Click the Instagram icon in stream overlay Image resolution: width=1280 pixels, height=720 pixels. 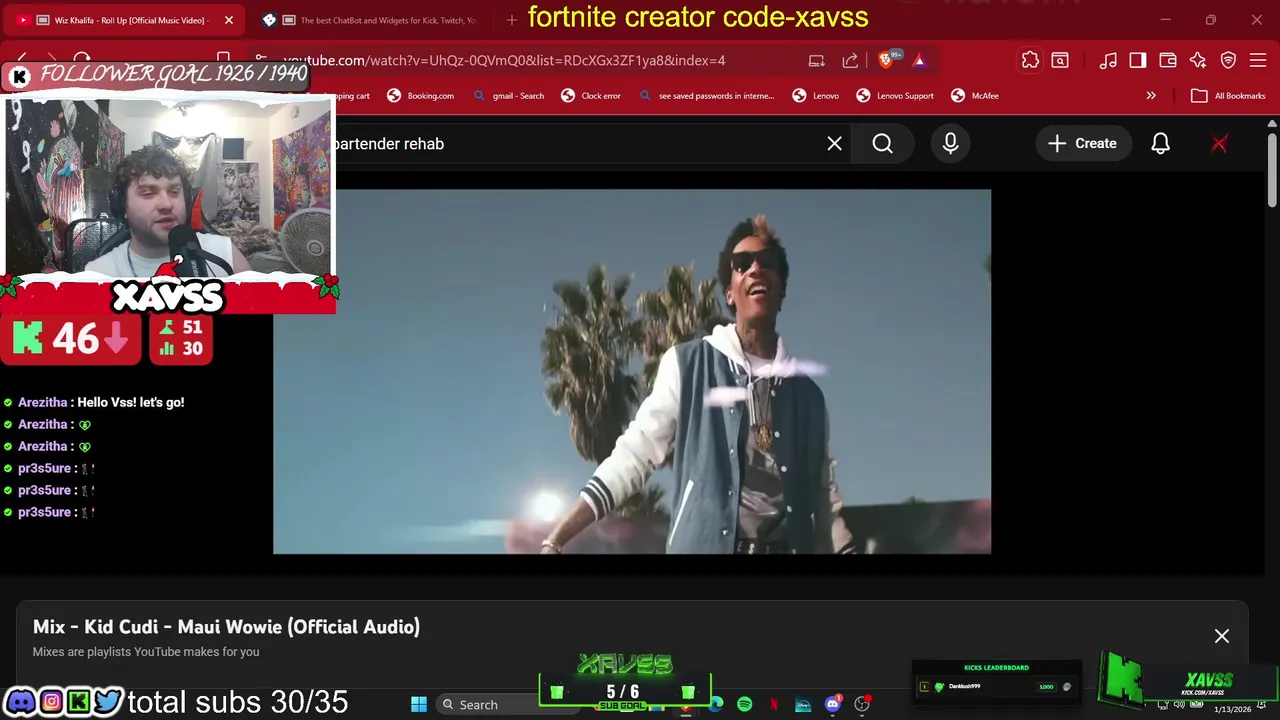tap(50, 702)
